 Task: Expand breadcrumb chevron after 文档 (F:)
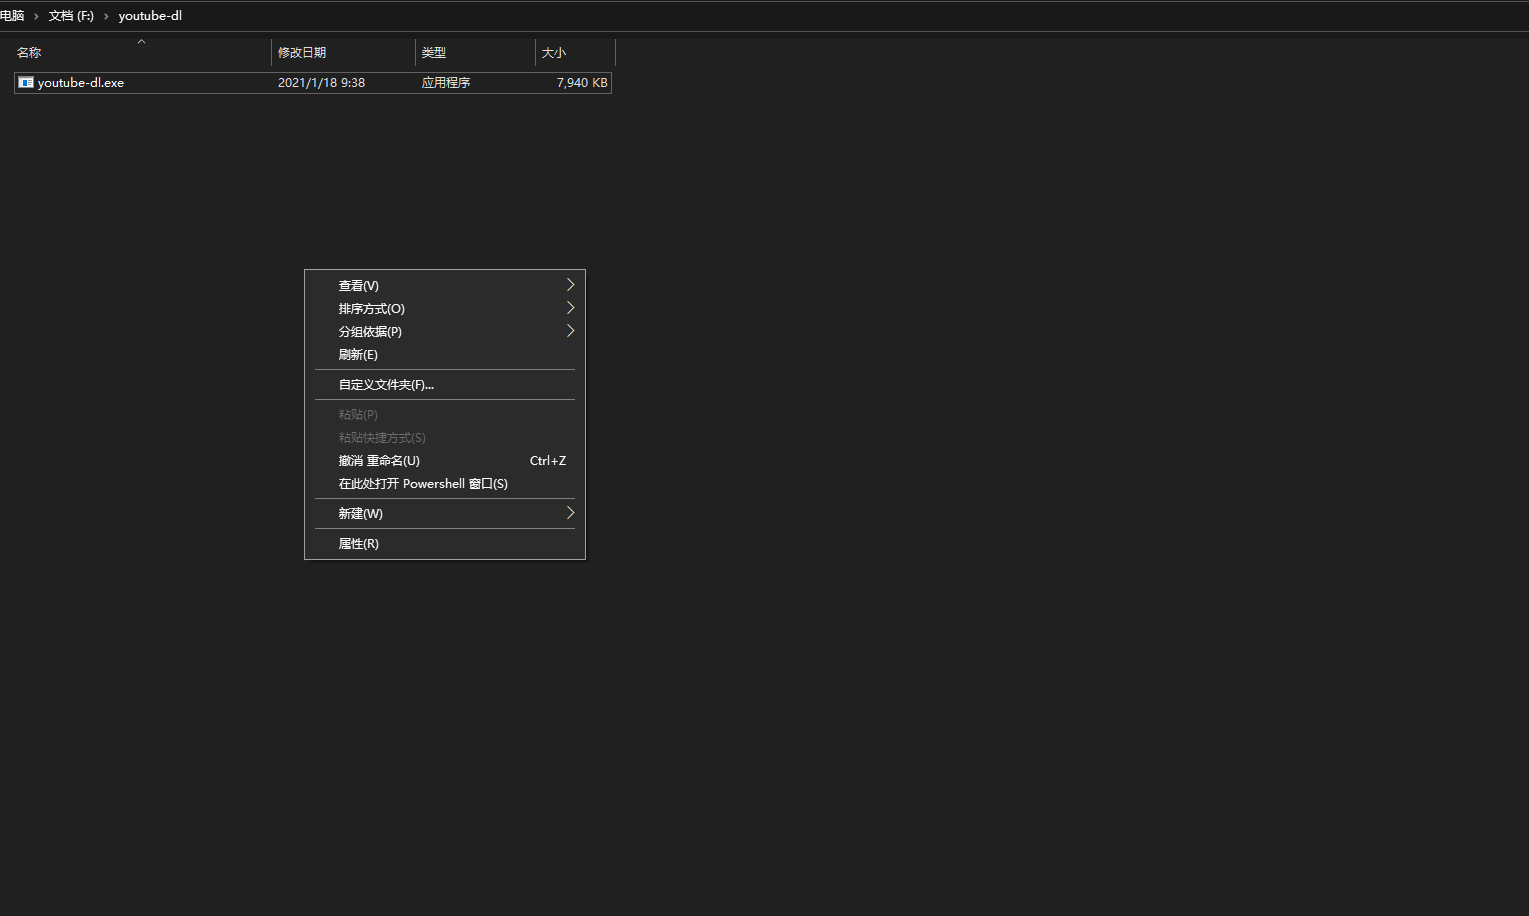click(106, 16)
